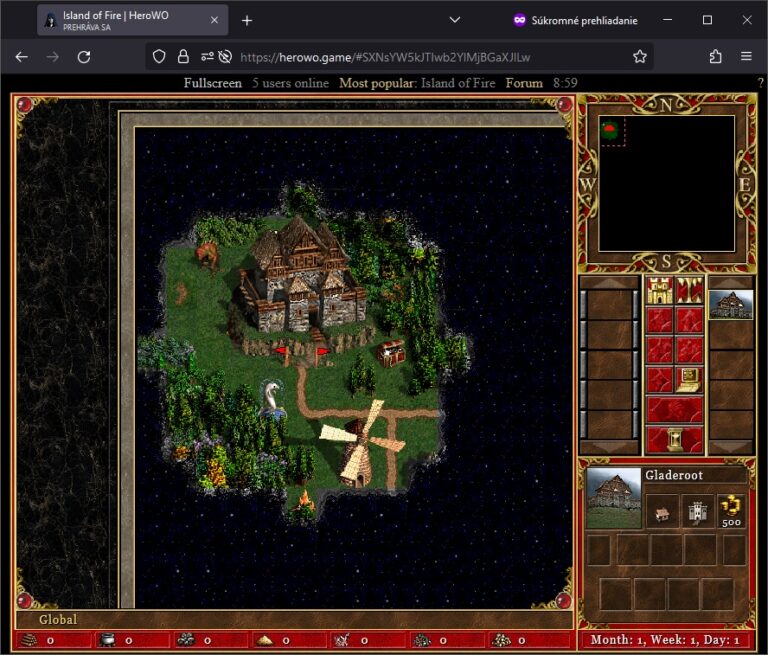The width and height of the screenshot is (768, 655).
Task: Open the Kingdom Overview castle button
Action: tap(659, 290)
